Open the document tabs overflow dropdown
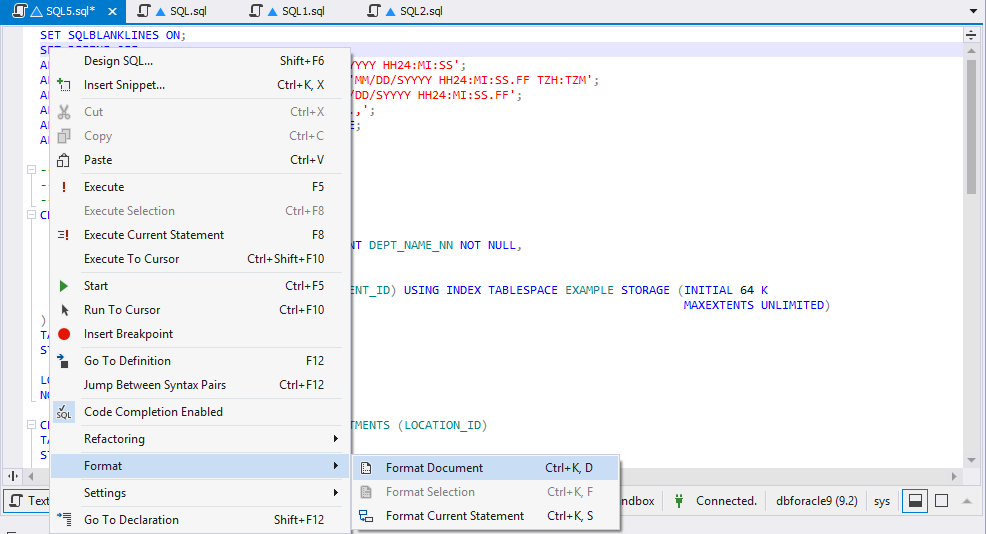 (x=973, y=11)
